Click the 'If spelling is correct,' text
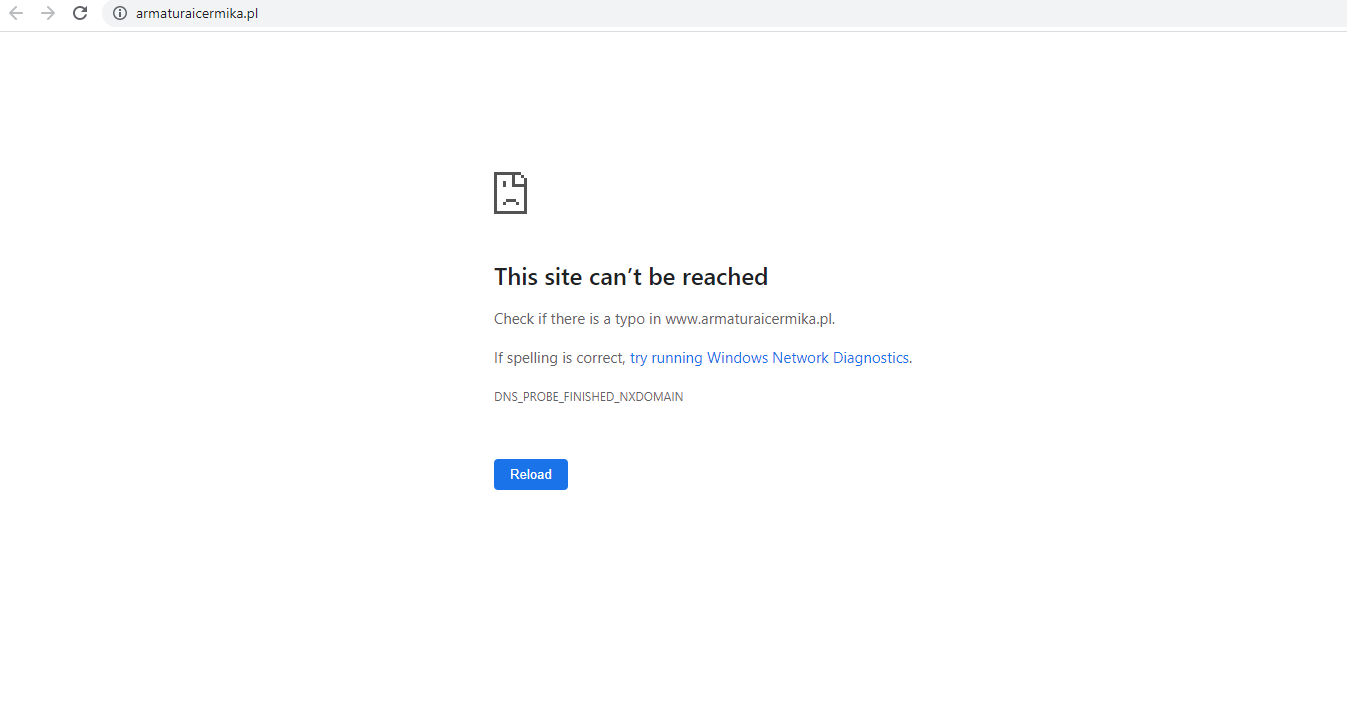 click(560, 358)
